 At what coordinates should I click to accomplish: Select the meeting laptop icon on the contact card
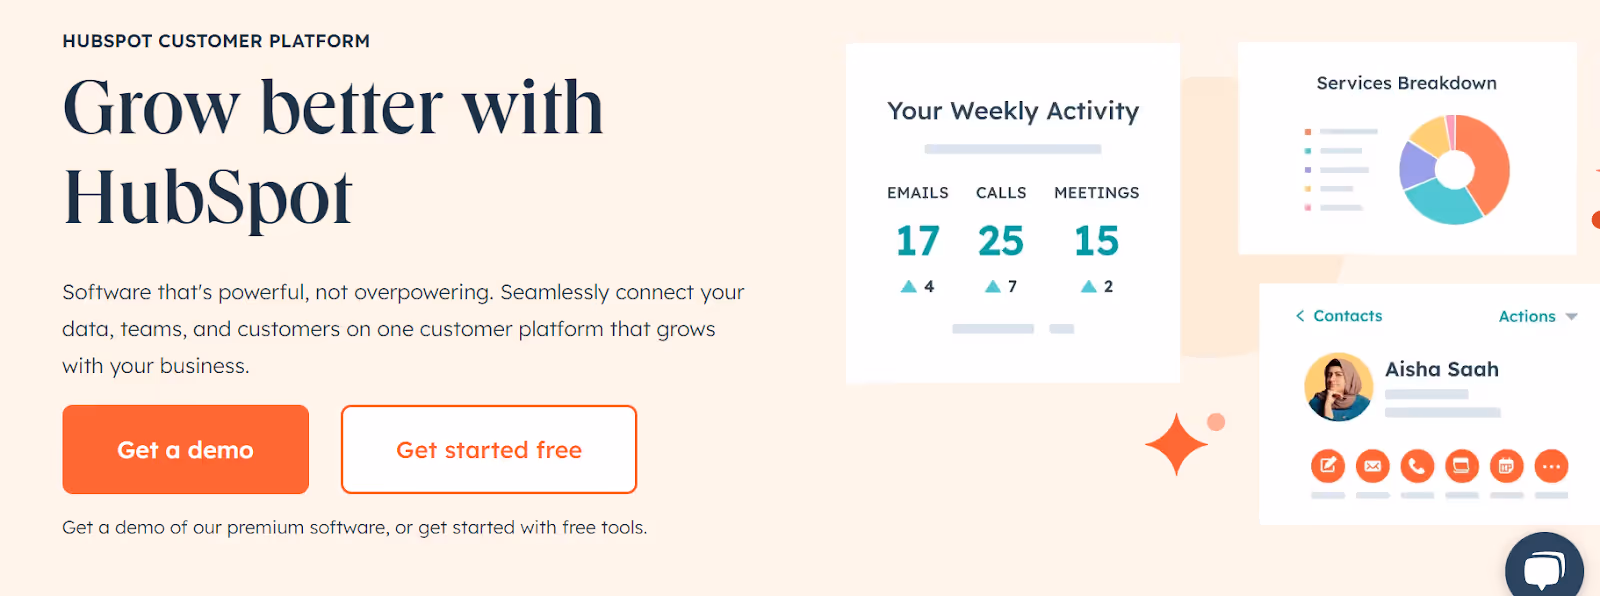(1462, 466)
